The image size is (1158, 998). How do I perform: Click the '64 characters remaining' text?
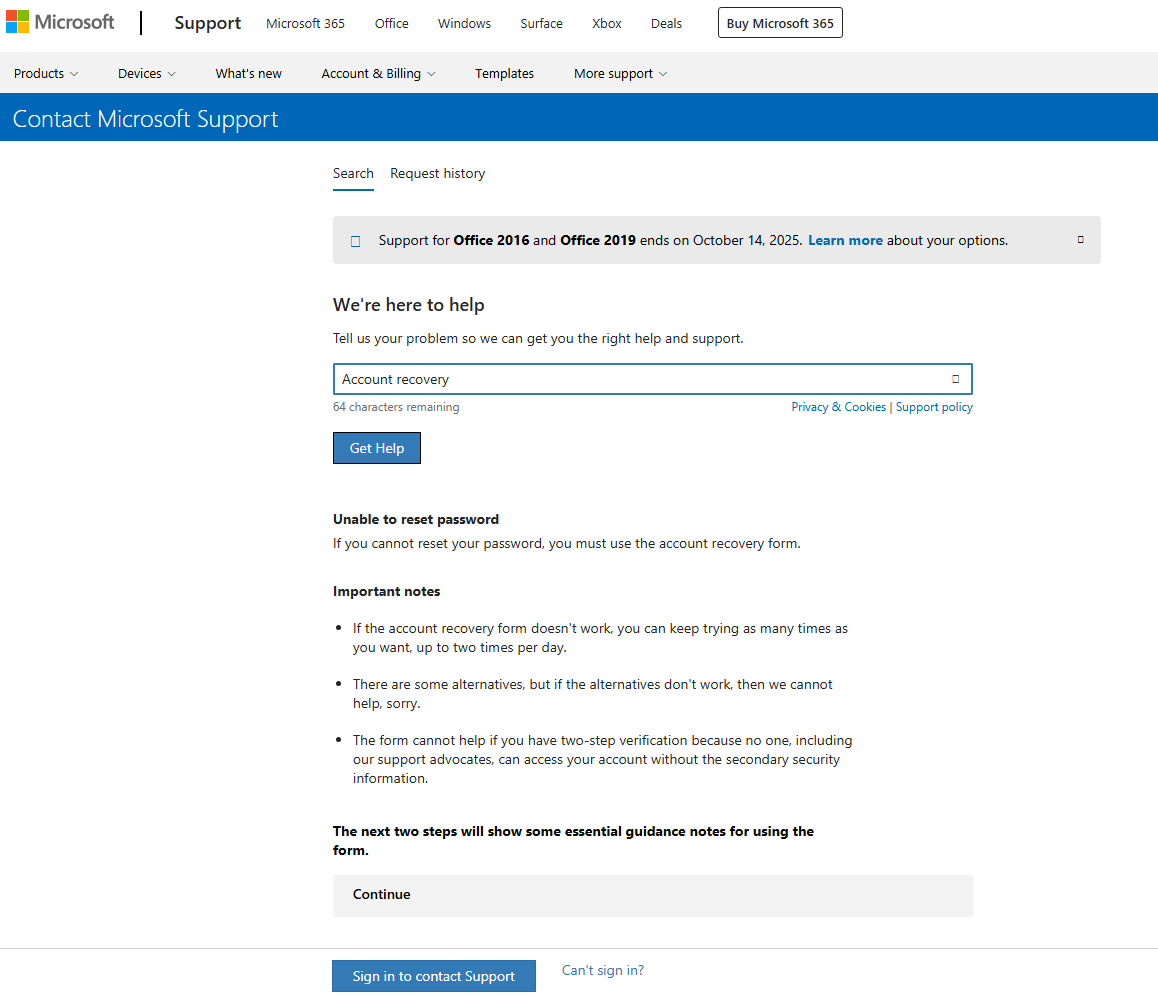(x=396, y=407)
